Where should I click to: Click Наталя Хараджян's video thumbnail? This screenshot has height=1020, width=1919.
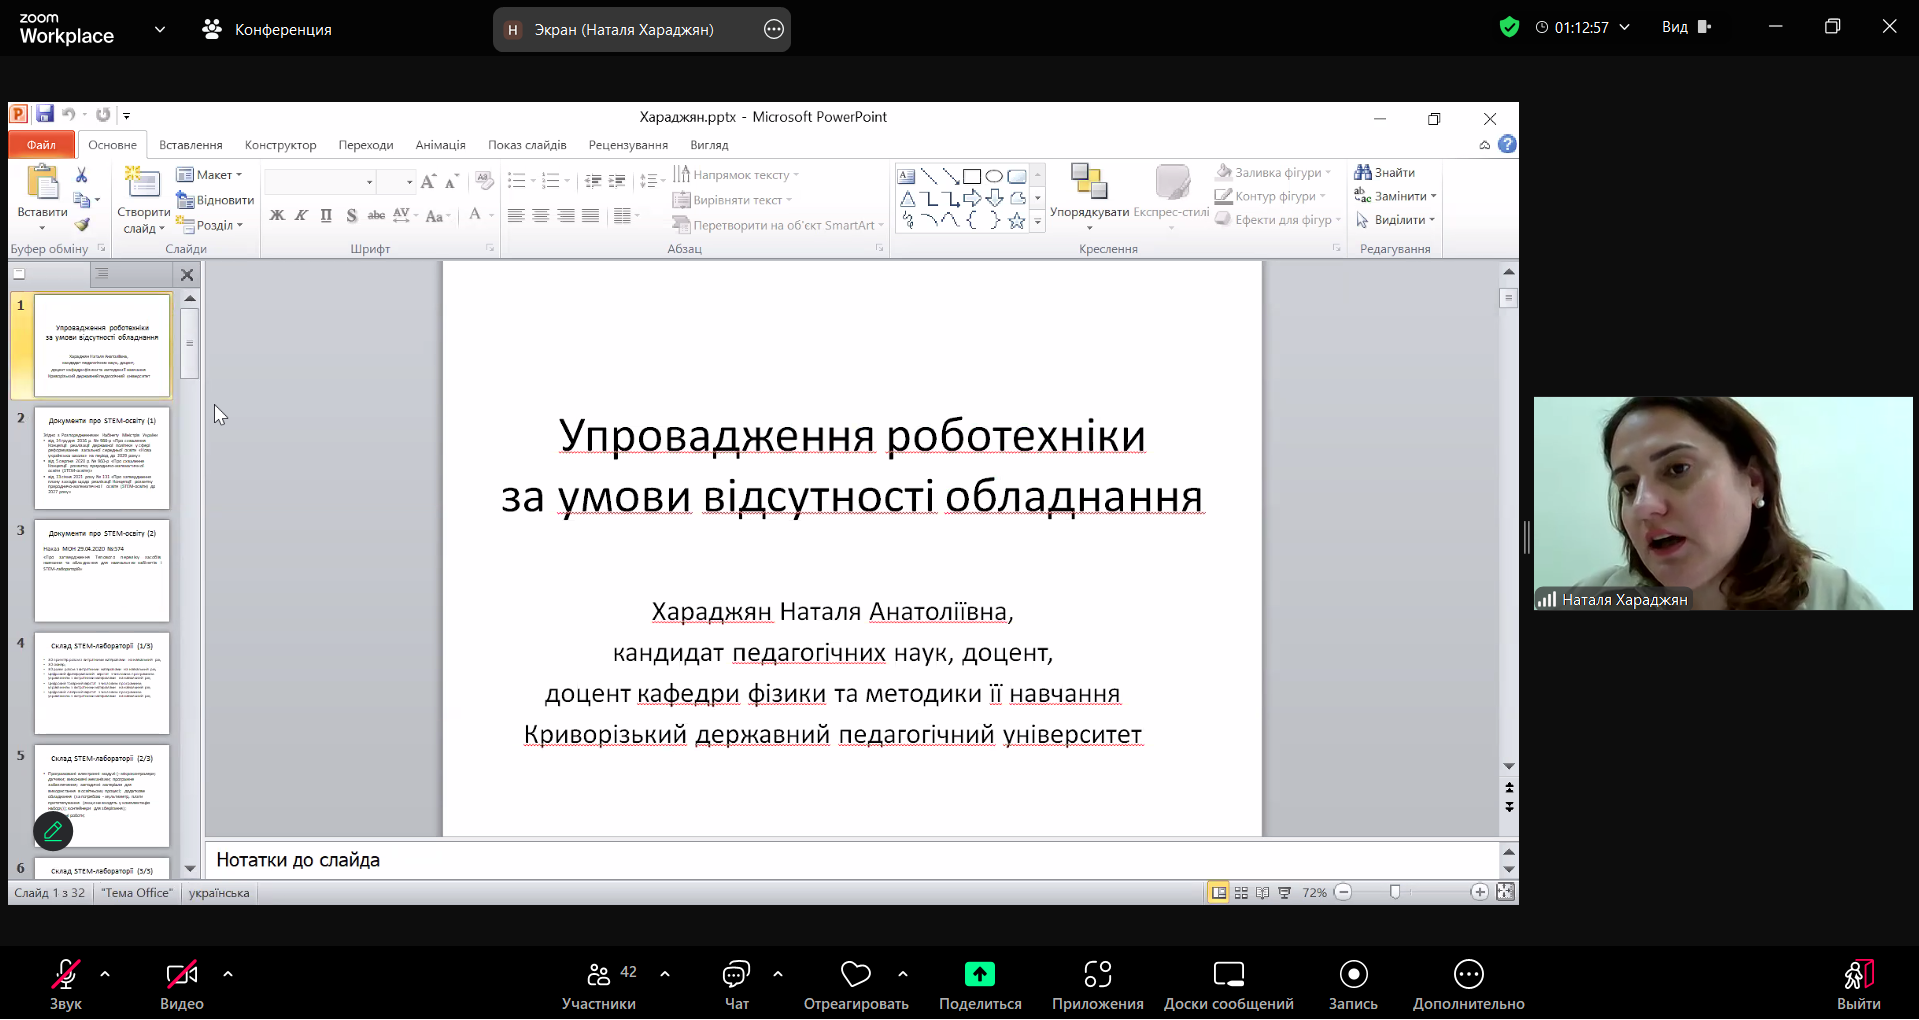click(1722, 503)
